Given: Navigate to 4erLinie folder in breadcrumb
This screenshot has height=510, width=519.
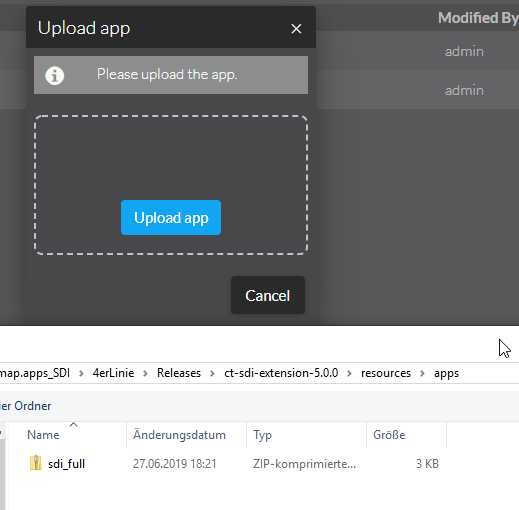Looking at the screenshot, I should coord(113,373).
